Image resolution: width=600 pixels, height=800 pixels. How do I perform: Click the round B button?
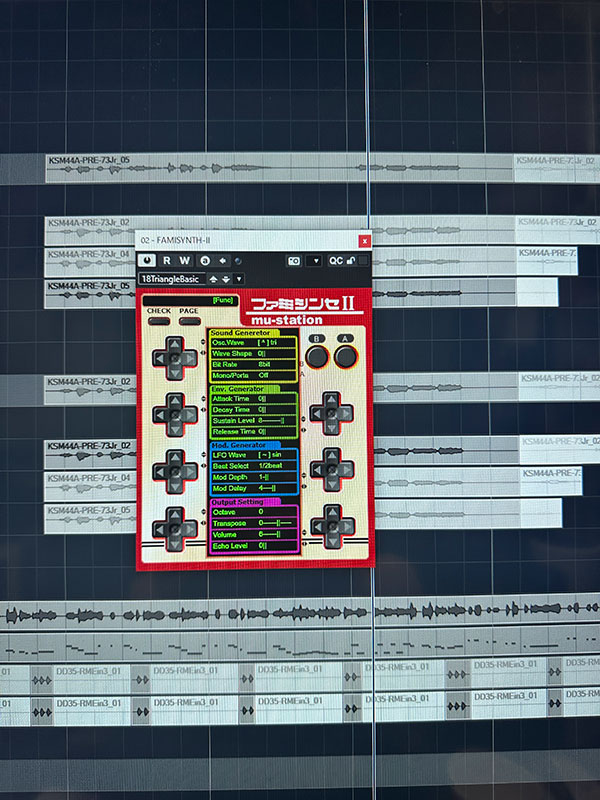pyautogui.click(x=316, y=357)
